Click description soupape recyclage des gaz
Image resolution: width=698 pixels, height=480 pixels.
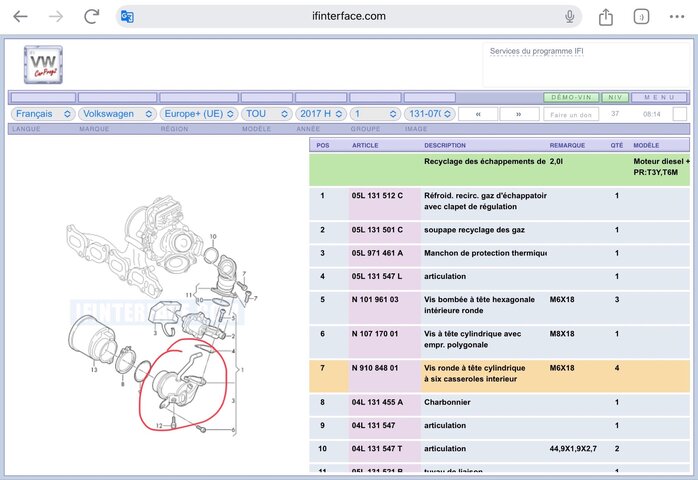tap(474, 230)
